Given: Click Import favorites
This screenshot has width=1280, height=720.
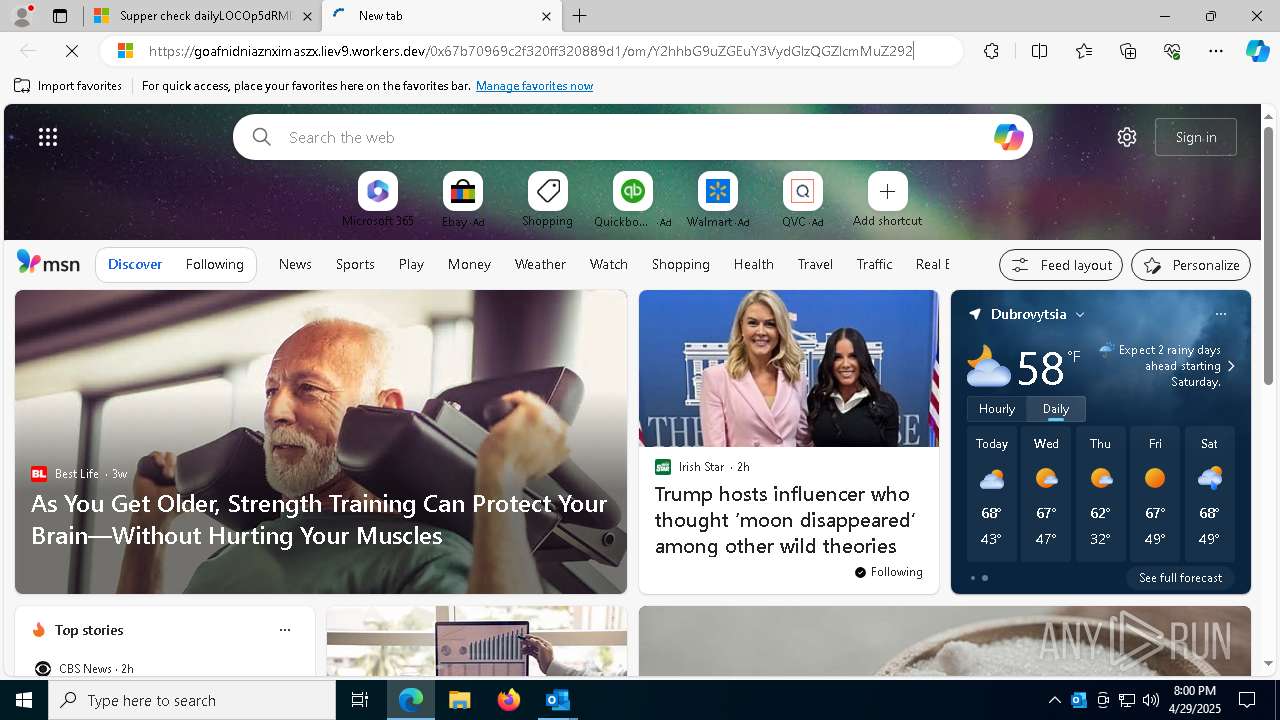Looking at the screenshot, I should 68,86.
